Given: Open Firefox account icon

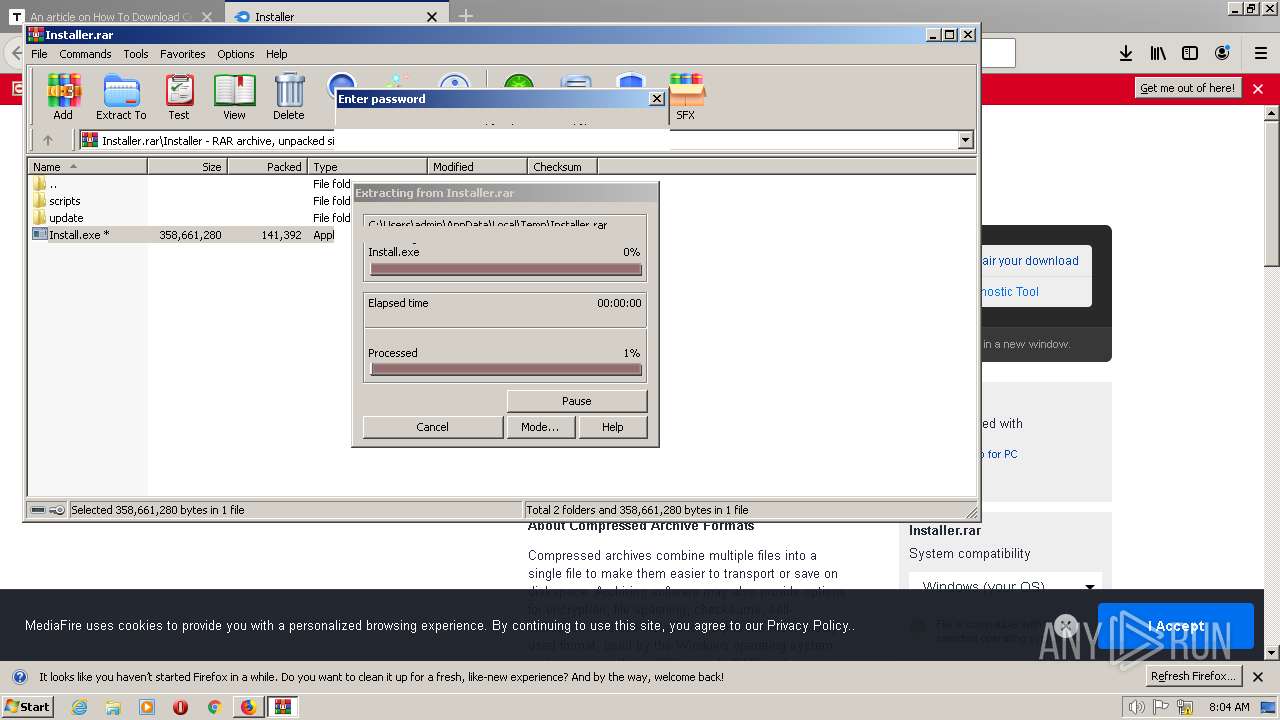Looking at the screenshot, I should 1222,53.
